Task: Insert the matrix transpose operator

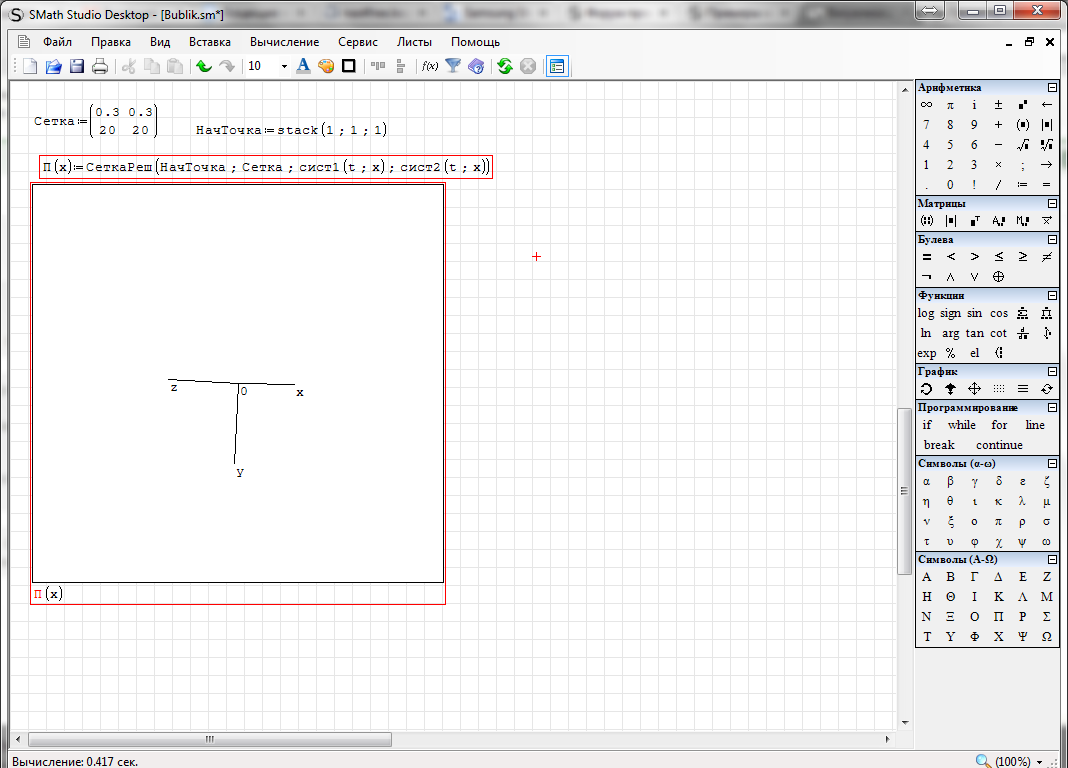Action: coord(974,221)
